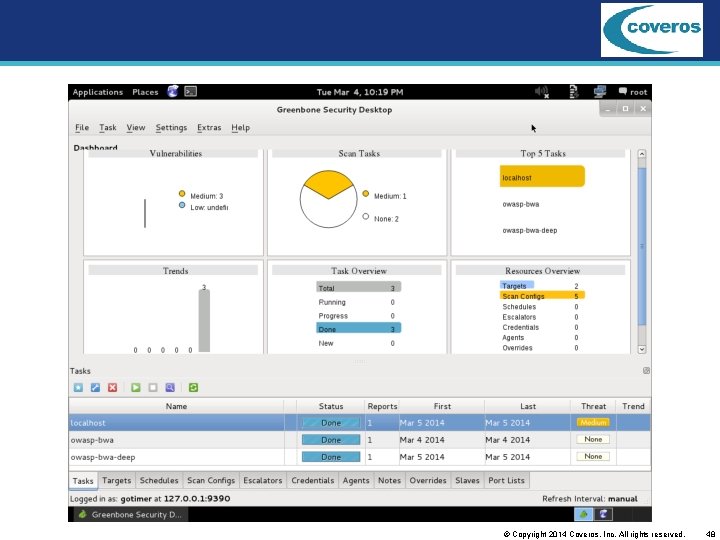The width and height of the screenshot is (720, 540).
Task: Sort tasks by Last column header
Action: [x=528, y=406]
